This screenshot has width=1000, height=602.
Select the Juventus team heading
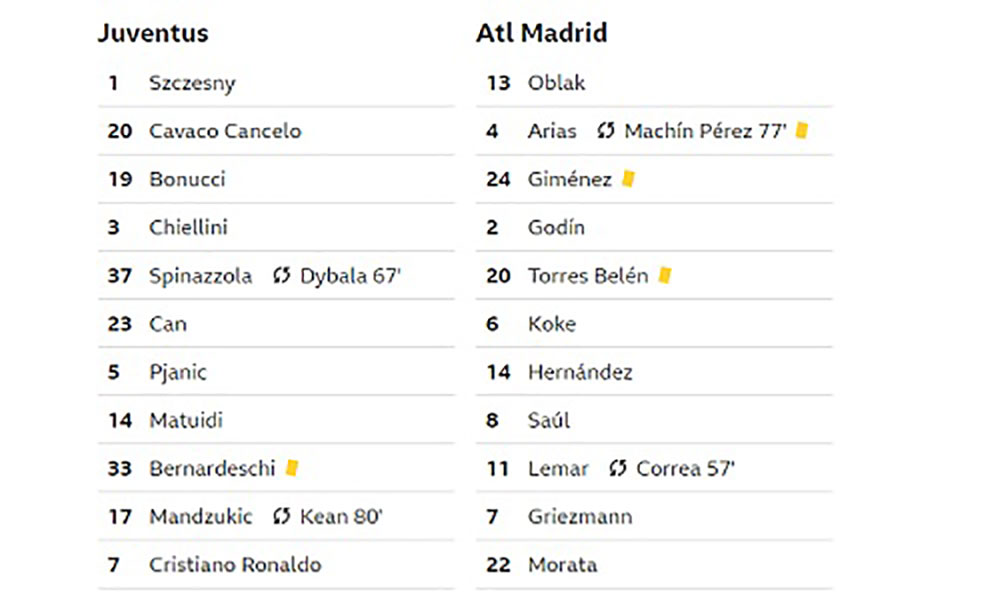153,33
